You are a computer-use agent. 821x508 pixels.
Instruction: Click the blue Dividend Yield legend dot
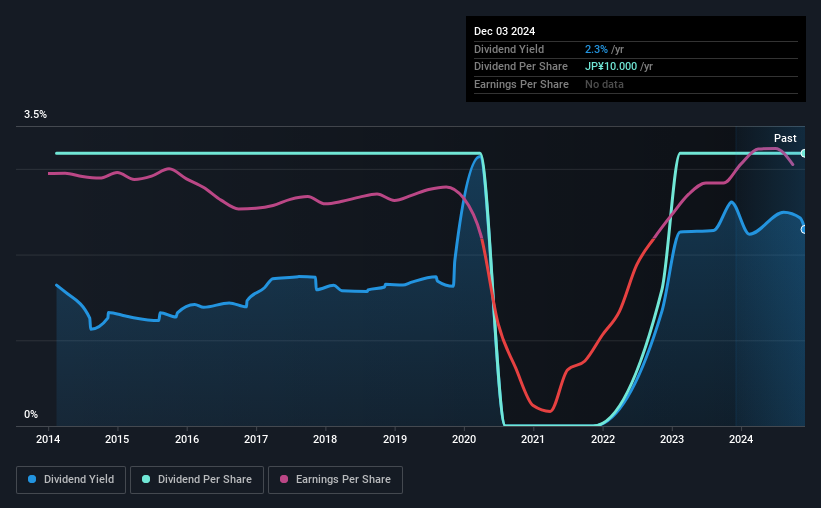(x=32, y=479)
